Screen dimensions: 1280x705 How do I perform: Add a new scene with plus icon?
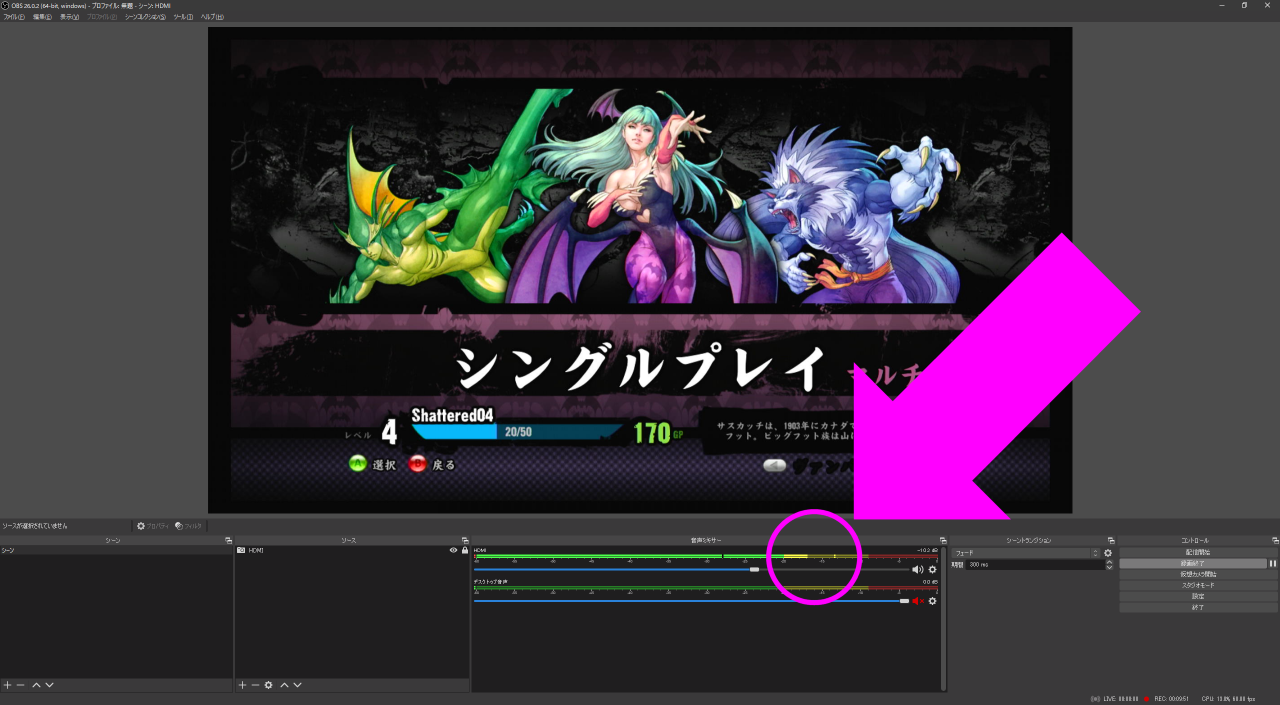7,685
